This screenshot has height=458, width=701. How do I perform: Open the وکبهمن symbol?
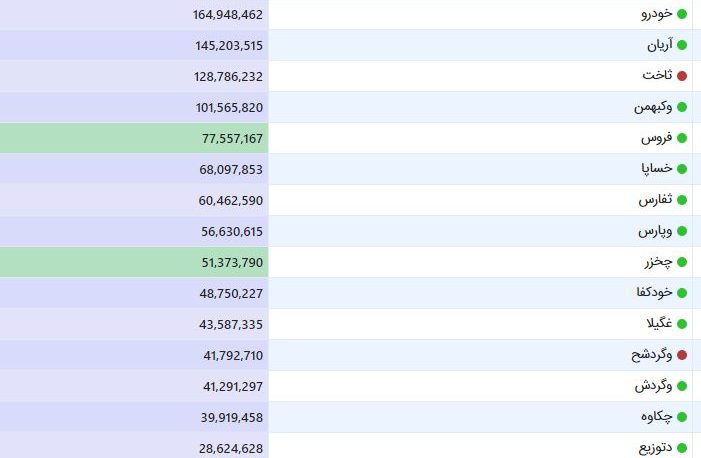653,107
